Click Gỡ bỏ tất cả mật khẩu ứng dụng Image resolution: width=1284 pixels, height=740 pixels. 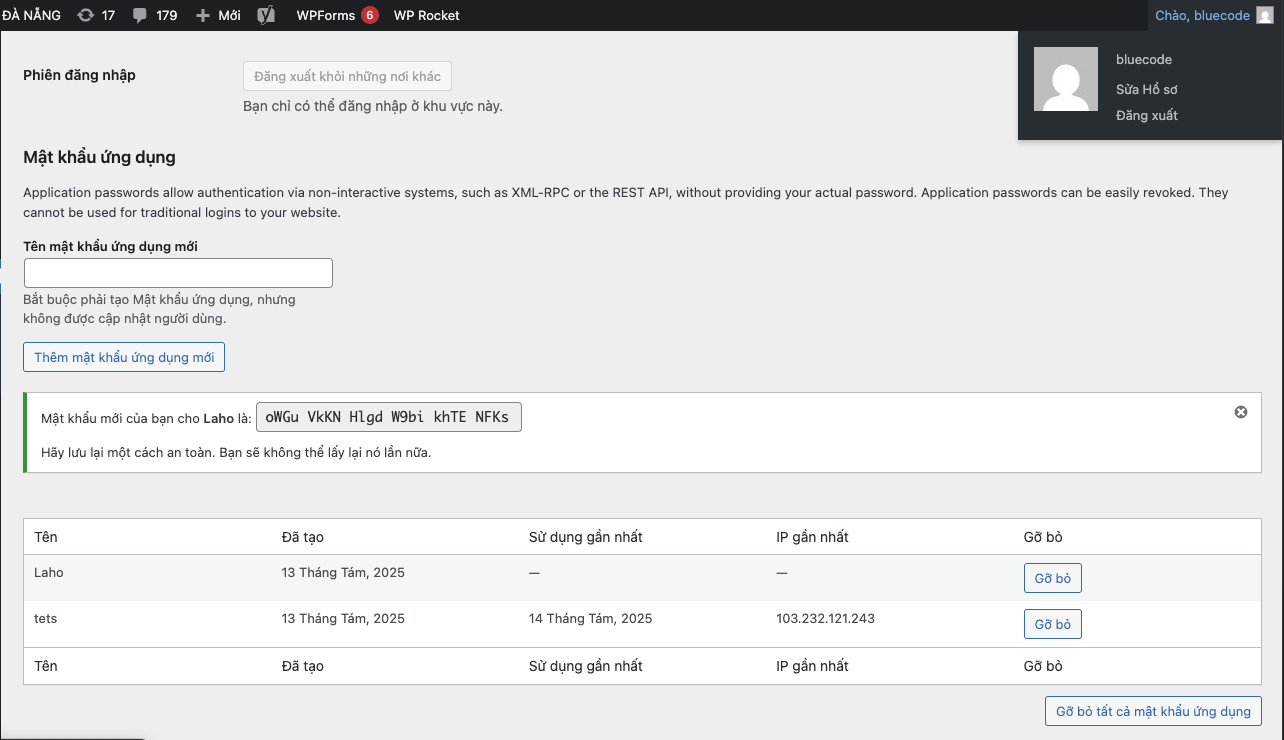point(1153,711)
